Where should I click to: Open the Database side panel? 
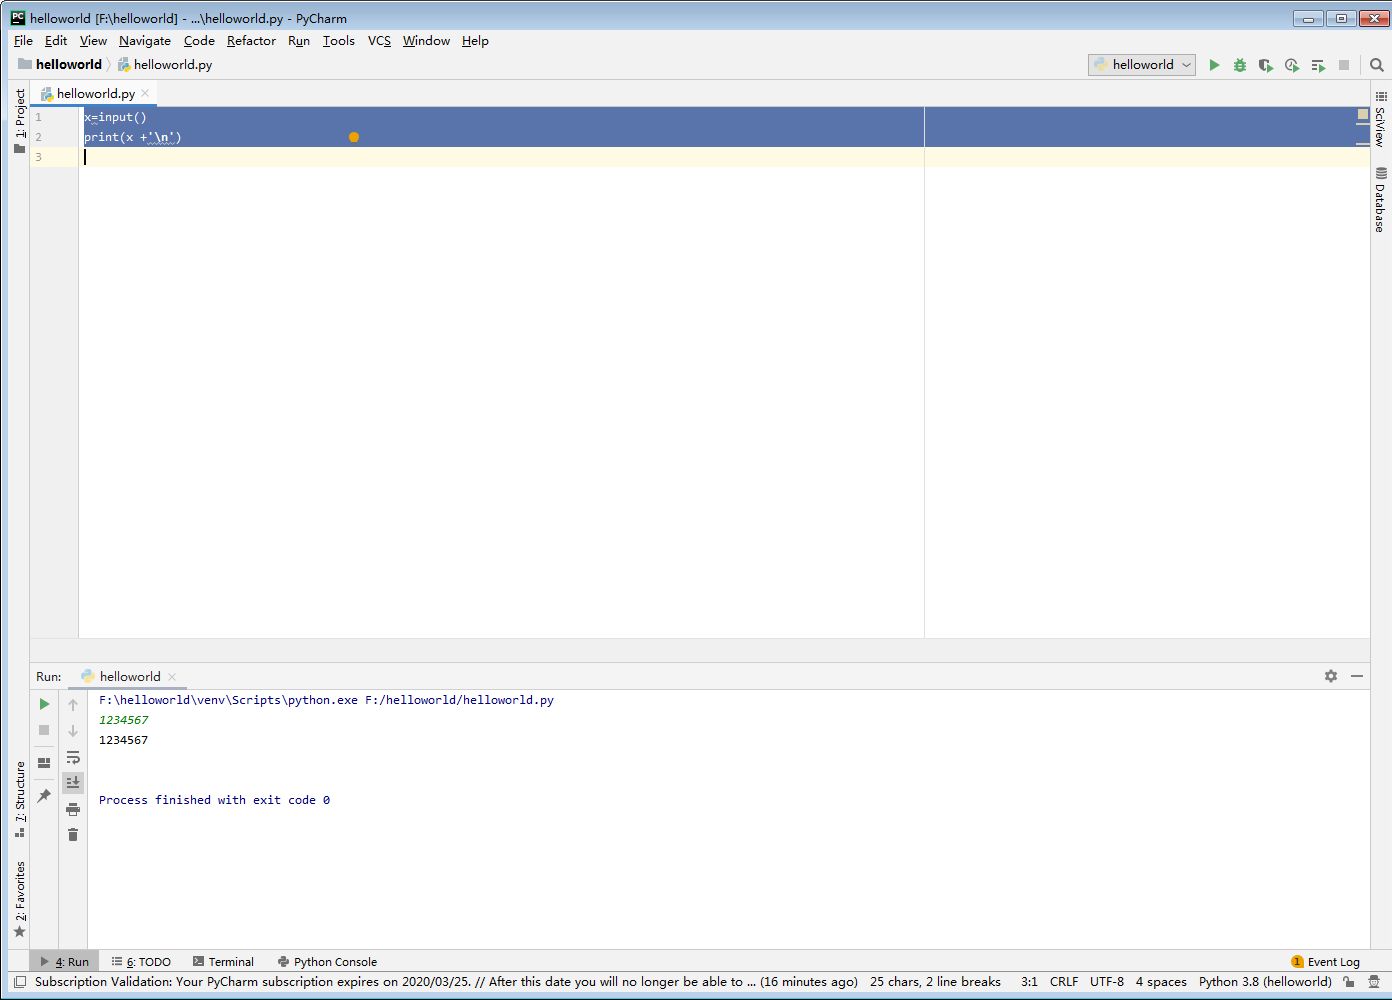pos(1380,199)
